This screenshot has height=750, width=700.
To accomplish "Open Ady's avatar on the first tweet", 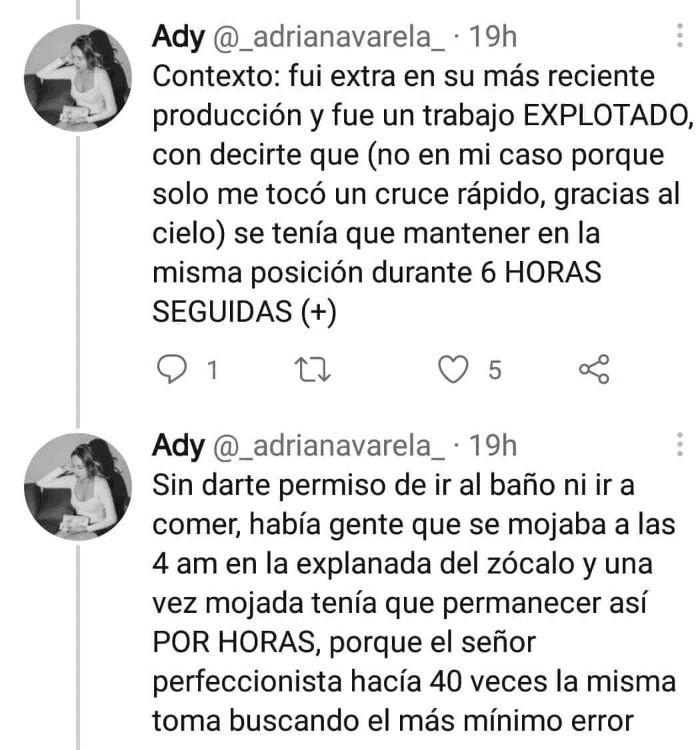I will 78,77.
